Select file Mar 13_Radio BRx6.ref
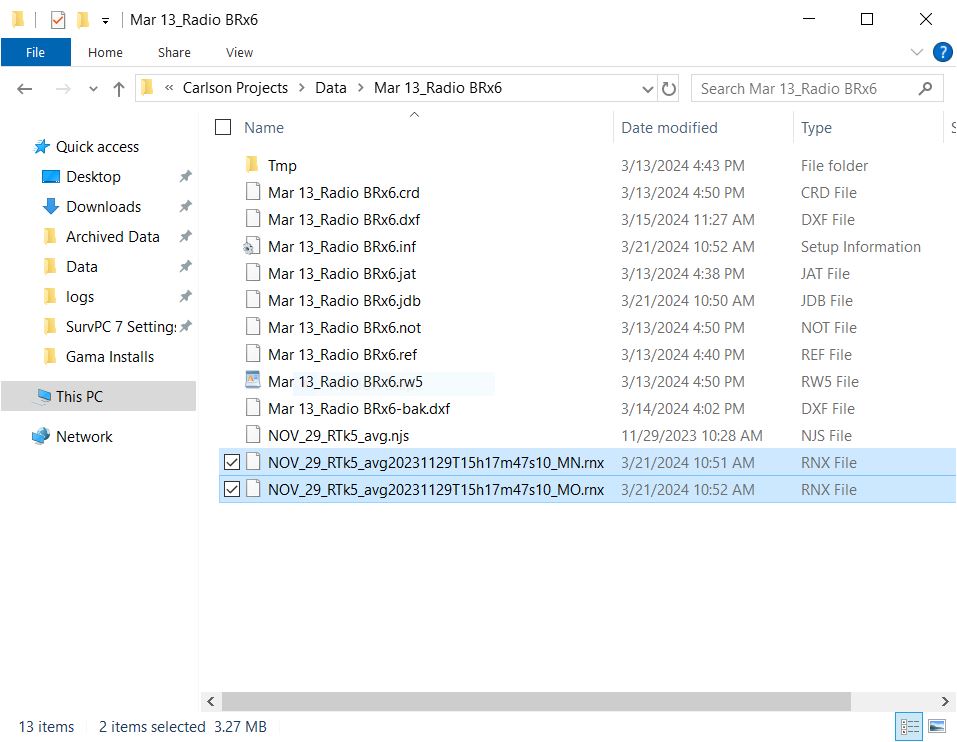957x742 pixels. pos(342,355)
